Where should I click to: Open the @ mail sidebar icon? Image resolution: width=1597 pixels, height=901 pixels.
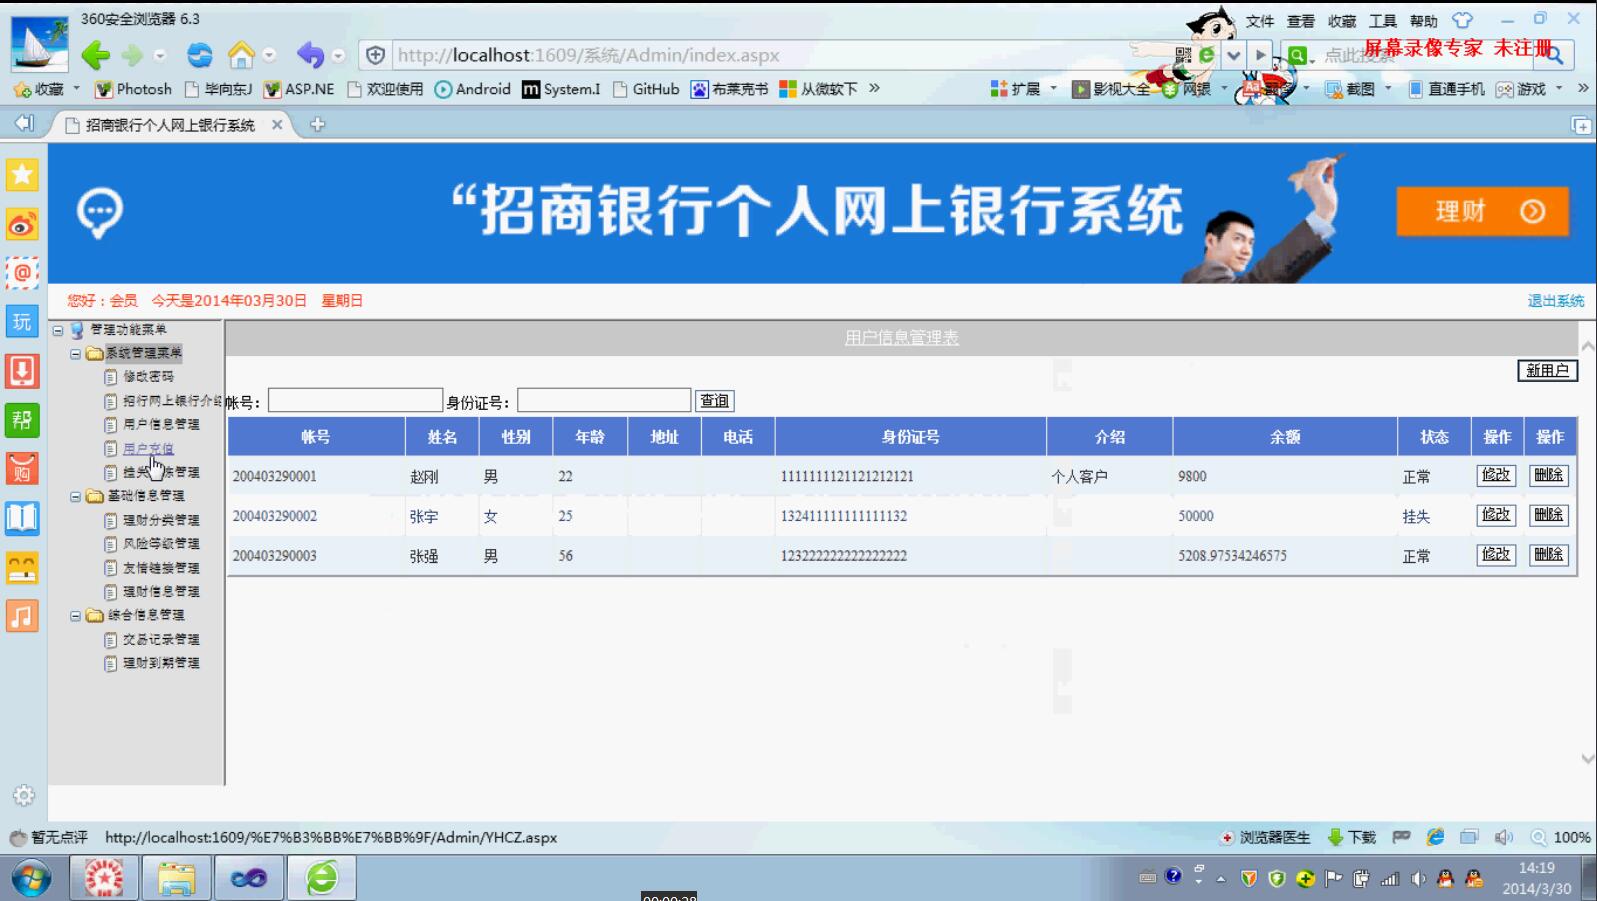[x=22, y=273]
